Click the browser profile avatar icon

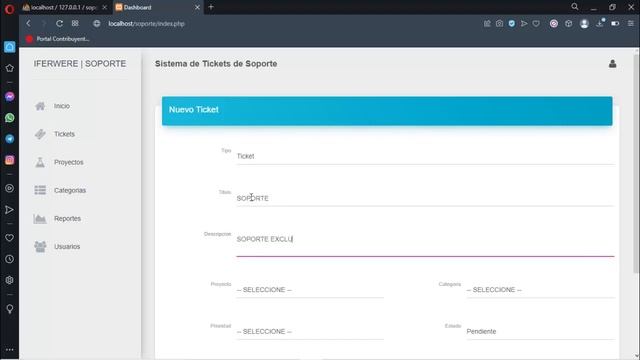pyautogui.click(x=584, y=24)
